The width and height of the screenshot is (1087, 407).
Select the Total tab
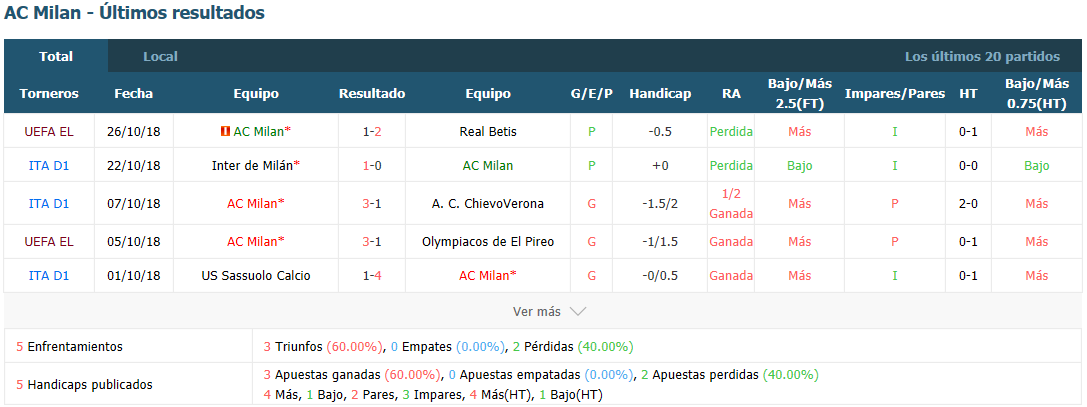(56, 57)
